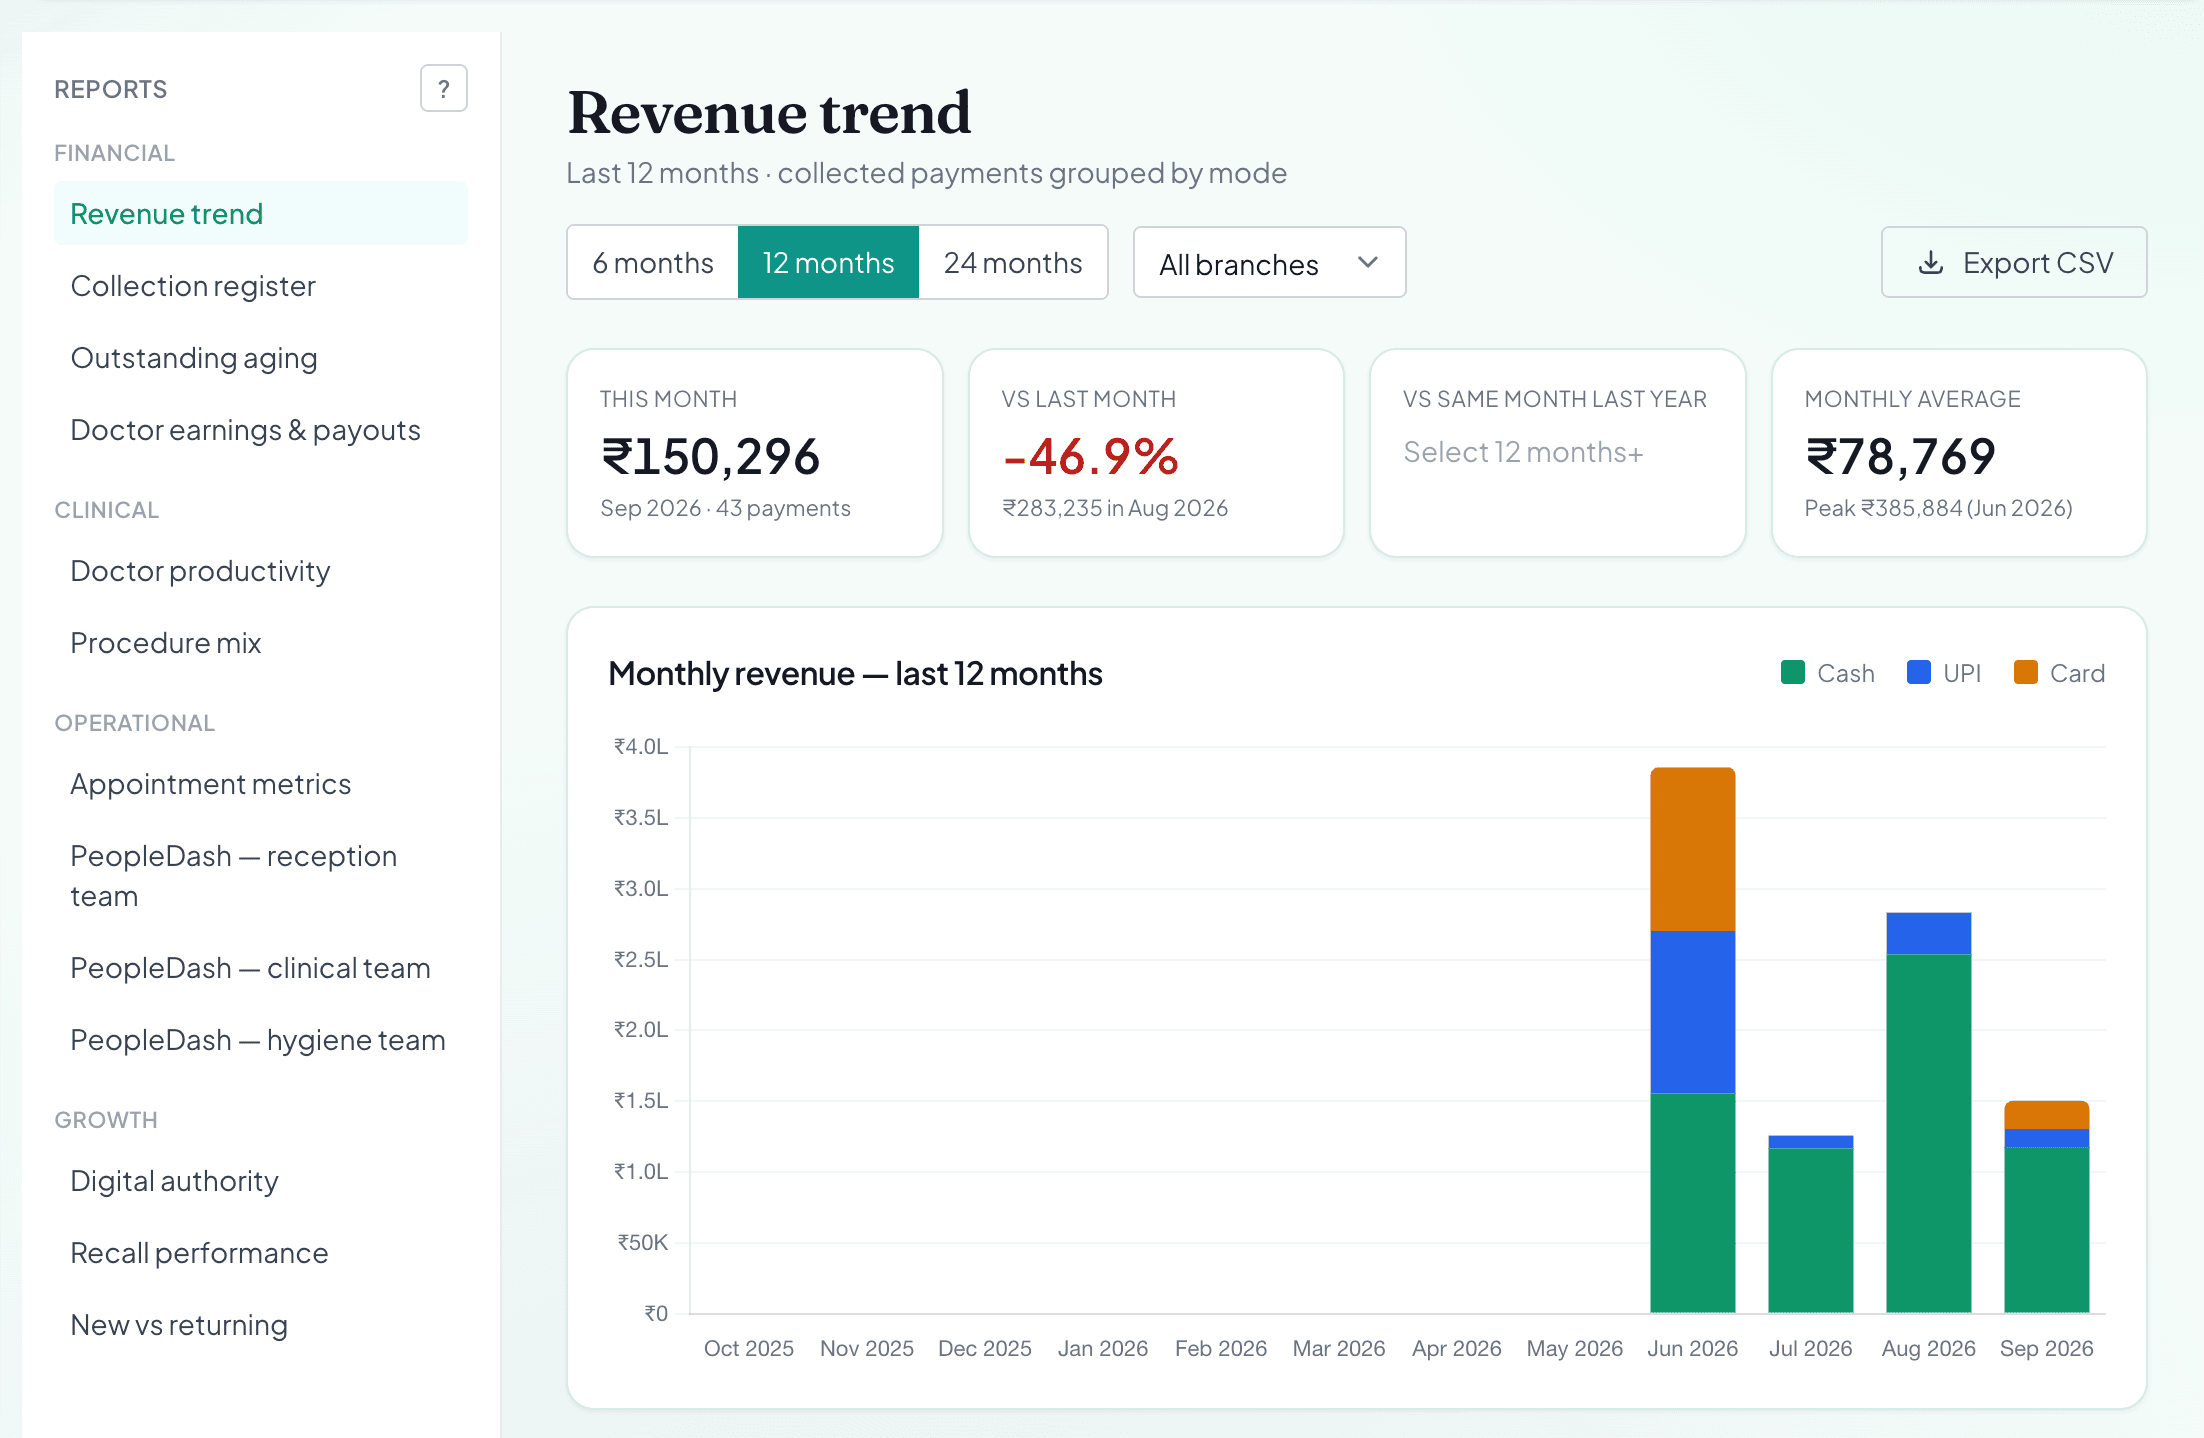
Task: Switch to the 24 months range
Action: coord(1013,262)
